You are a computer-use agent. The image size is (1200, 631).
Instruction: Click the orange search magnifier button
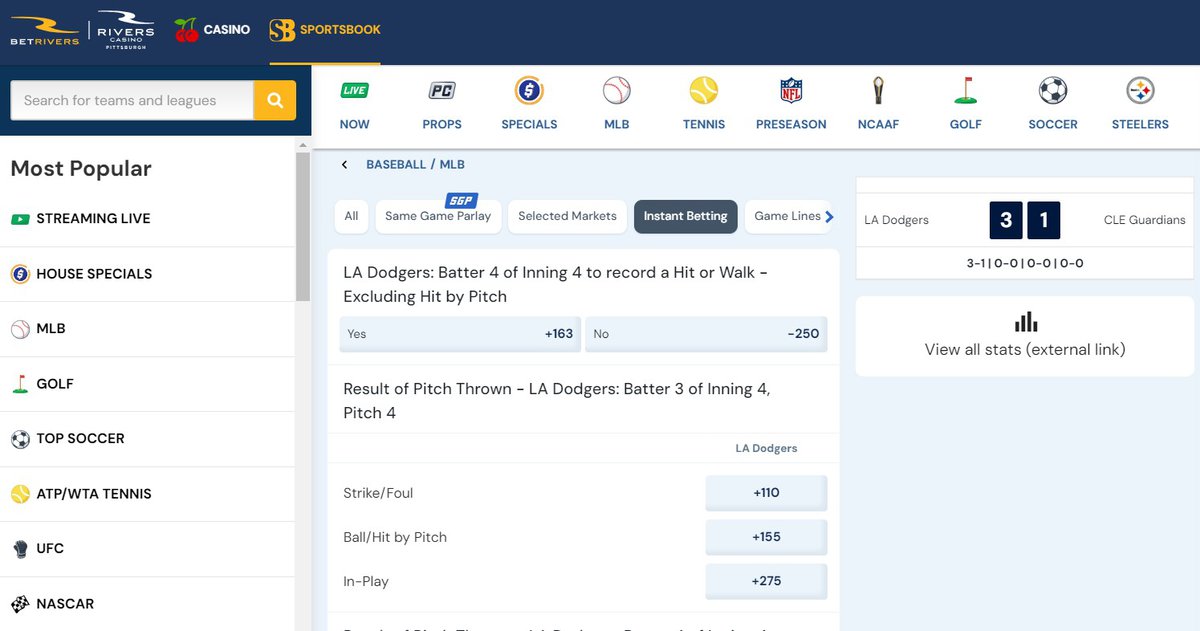[275, 100]
